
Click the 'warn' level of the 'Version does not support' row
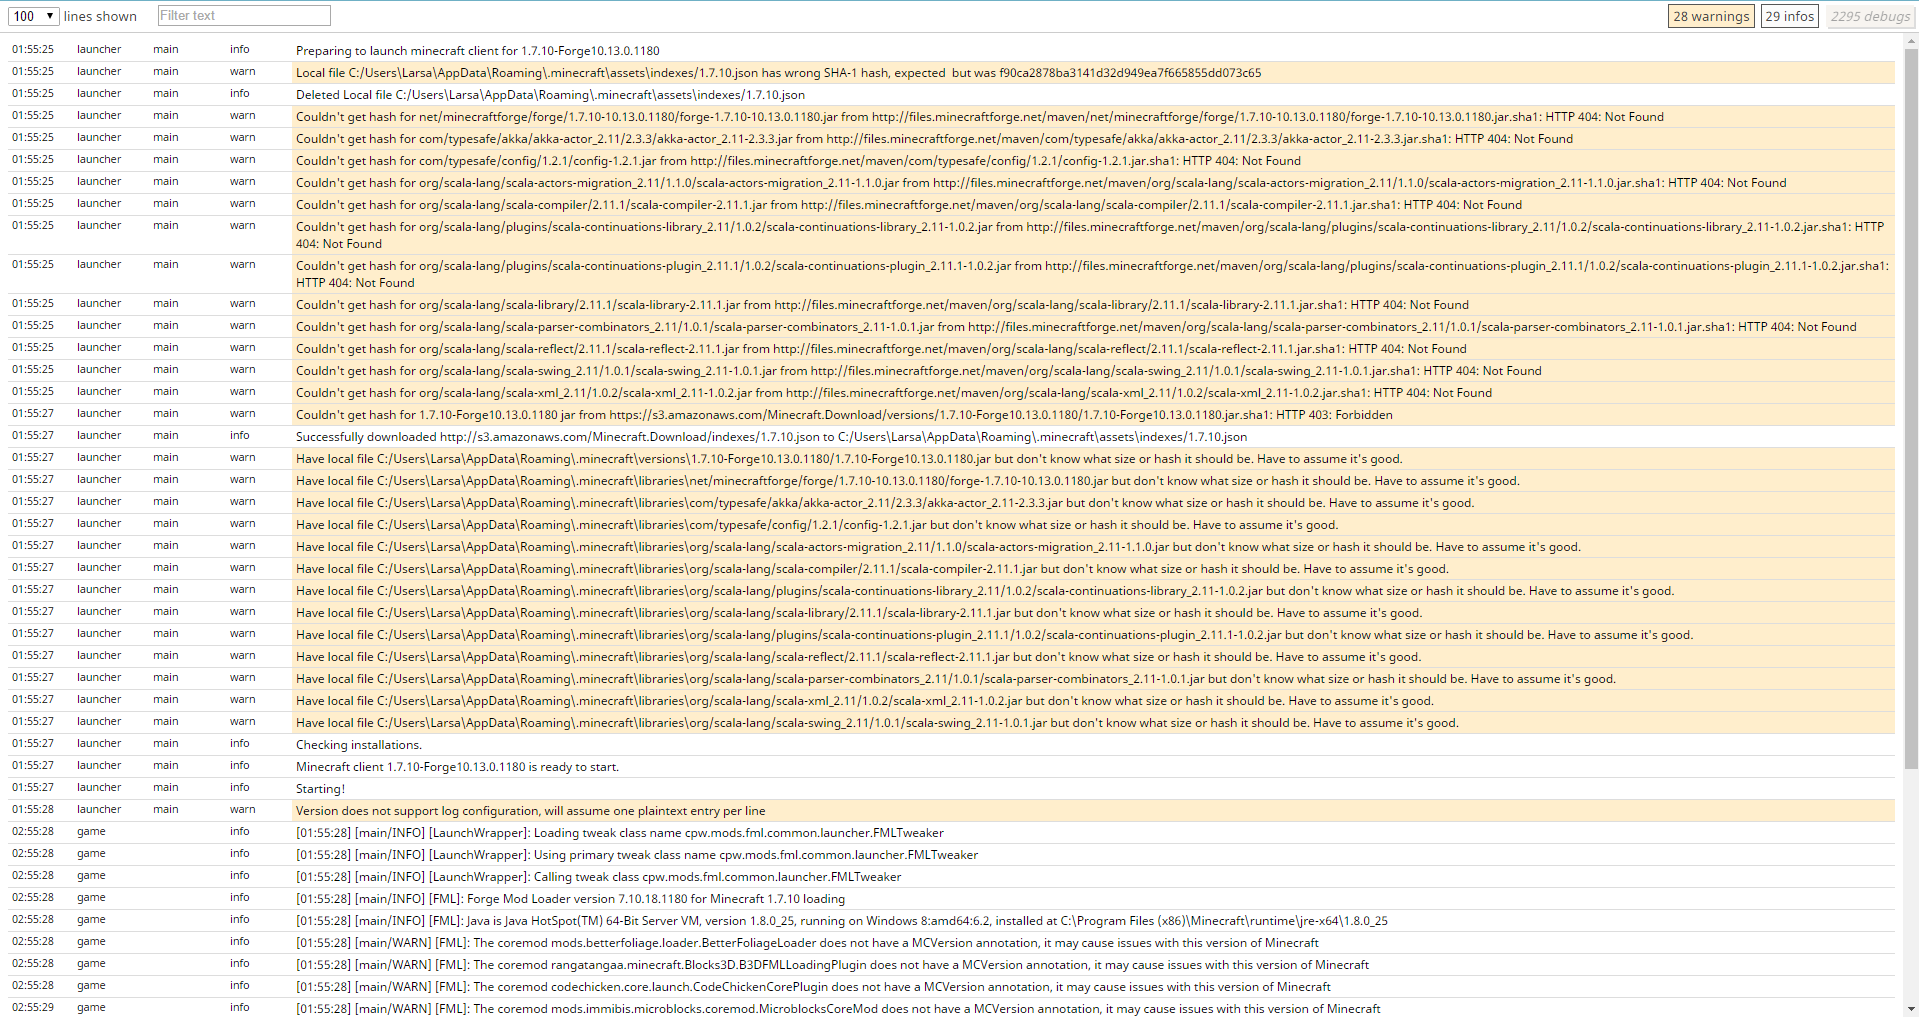click(242, 809)
